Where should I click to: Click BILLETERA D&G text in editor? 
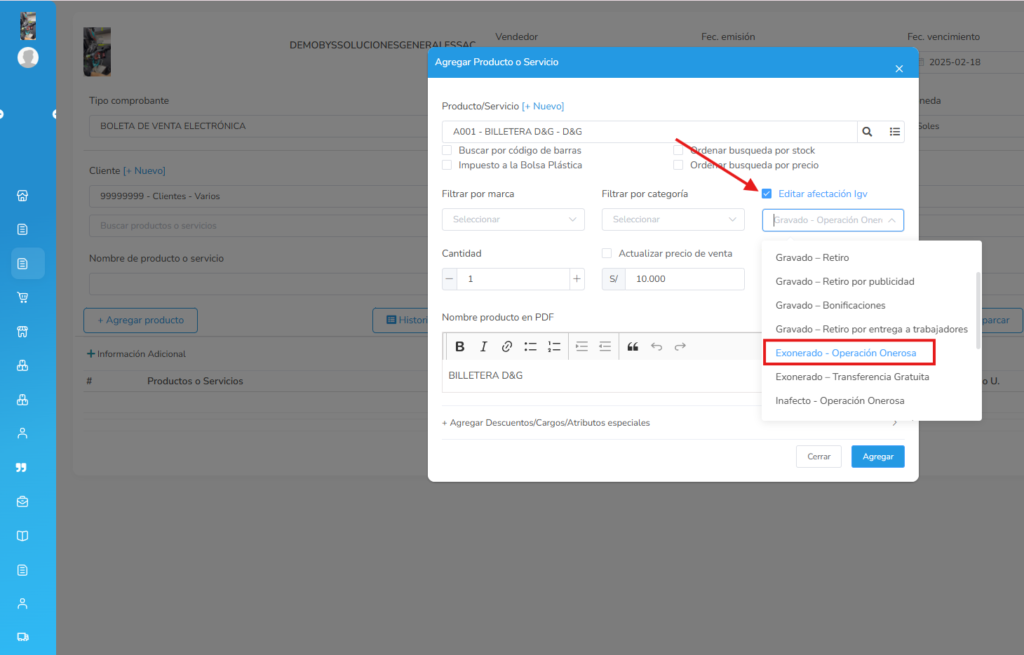[485, 375]
